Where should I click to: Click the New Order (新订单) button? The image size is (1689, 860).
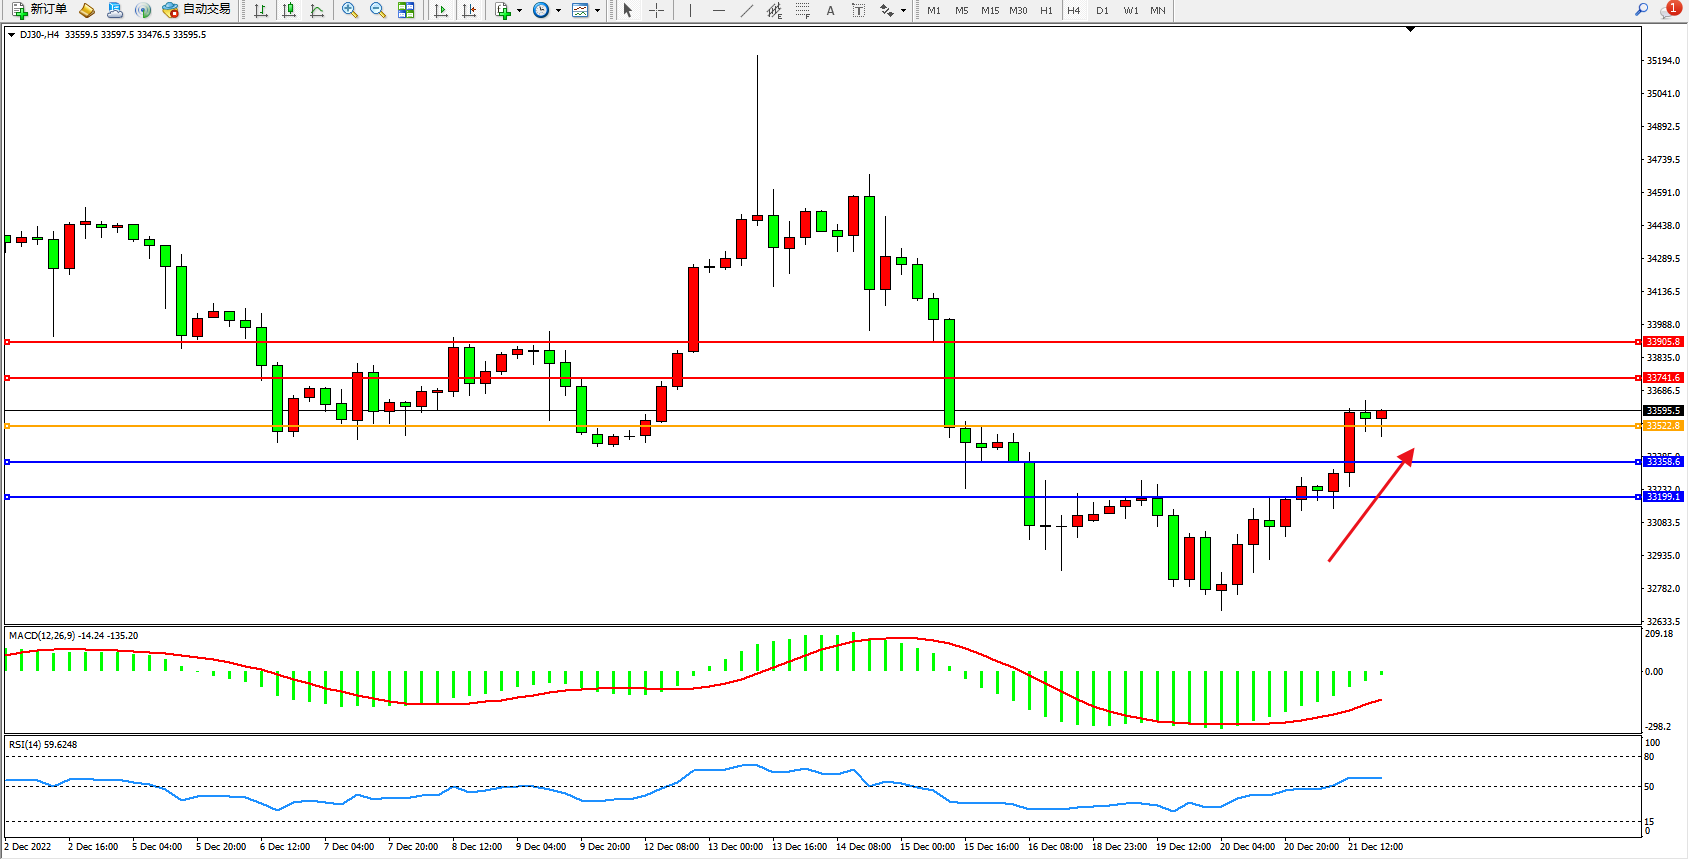click(x=40, y=10)
